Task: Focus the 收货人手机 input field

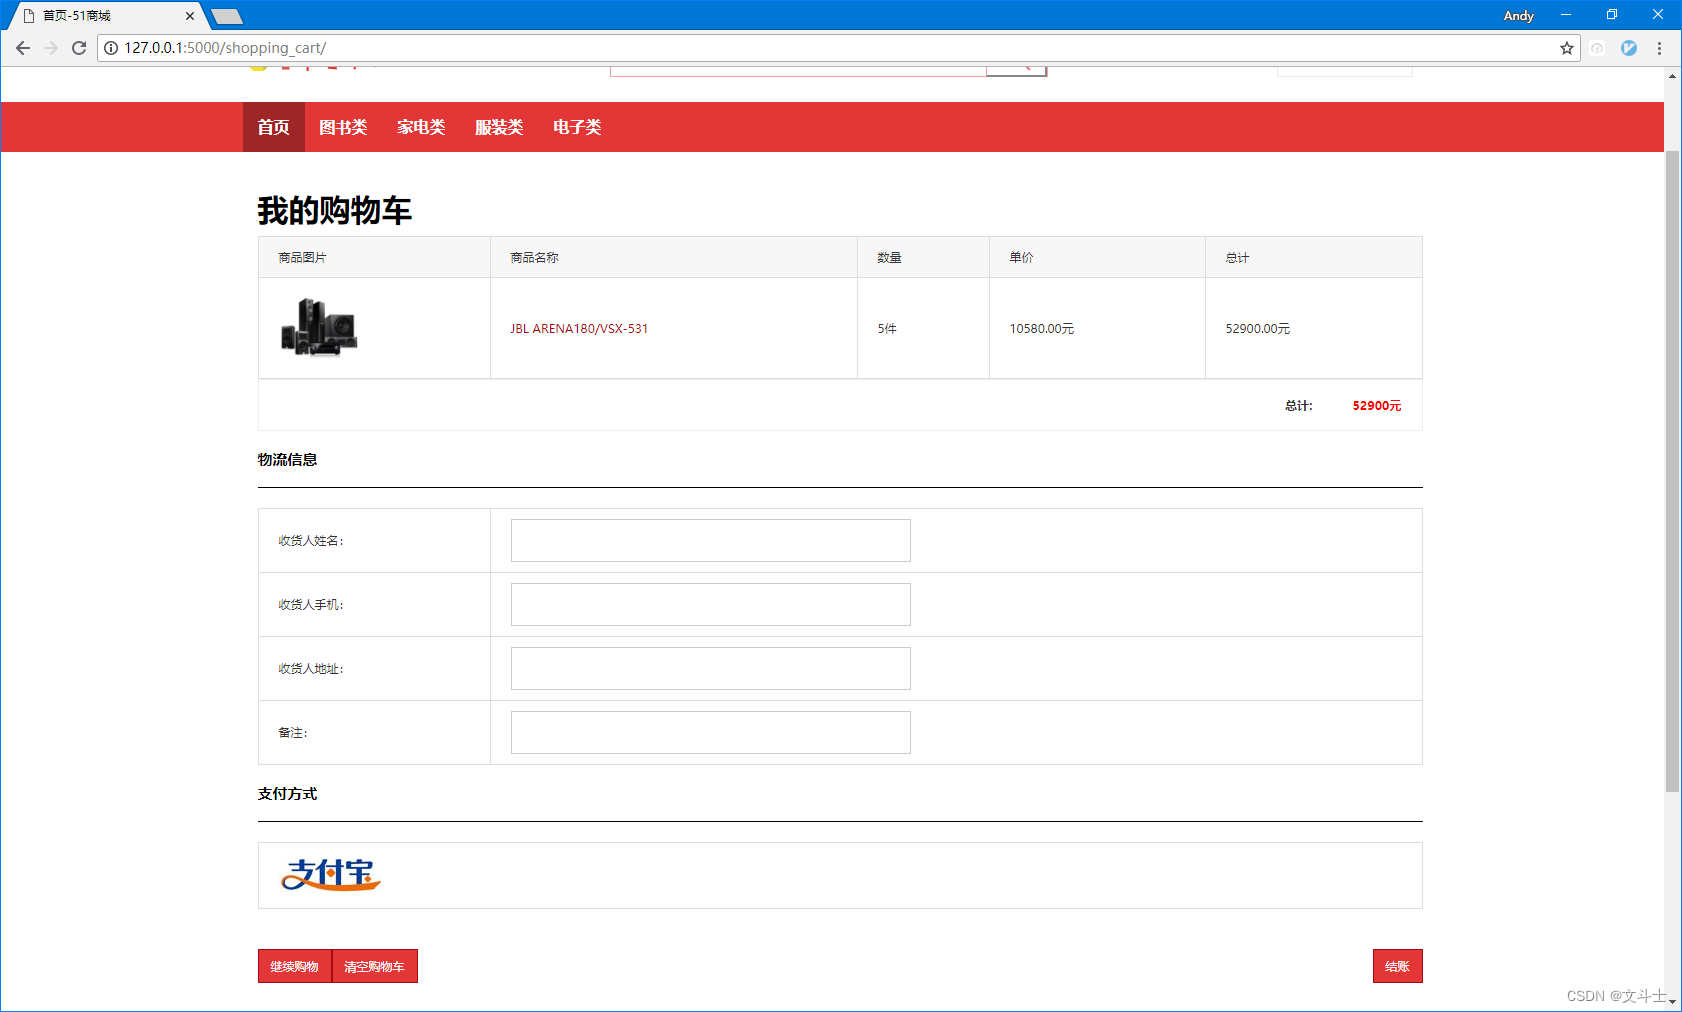Action: click(x=711, y=604)
